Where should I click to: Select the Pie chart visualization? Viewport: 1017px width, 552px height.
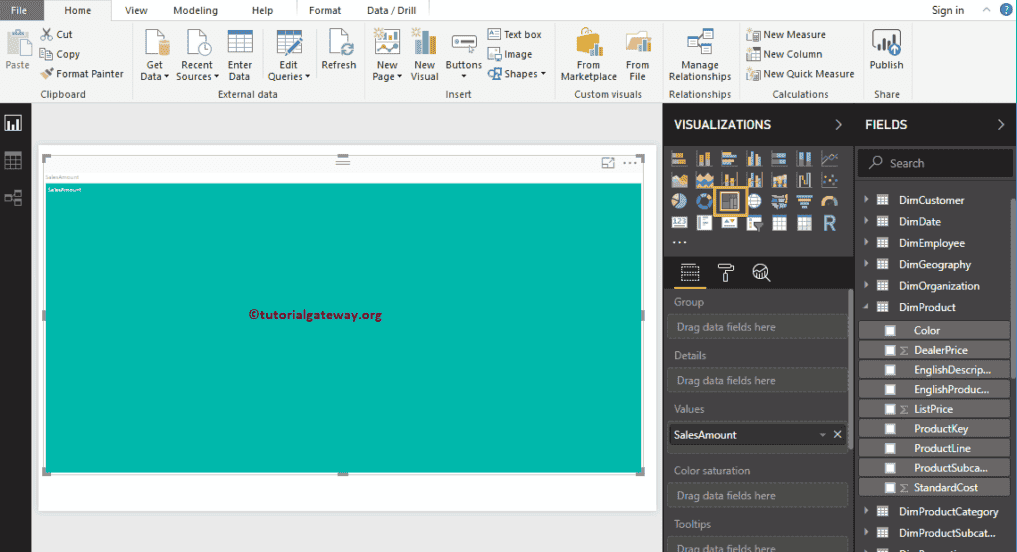click(x=680, y=201)
